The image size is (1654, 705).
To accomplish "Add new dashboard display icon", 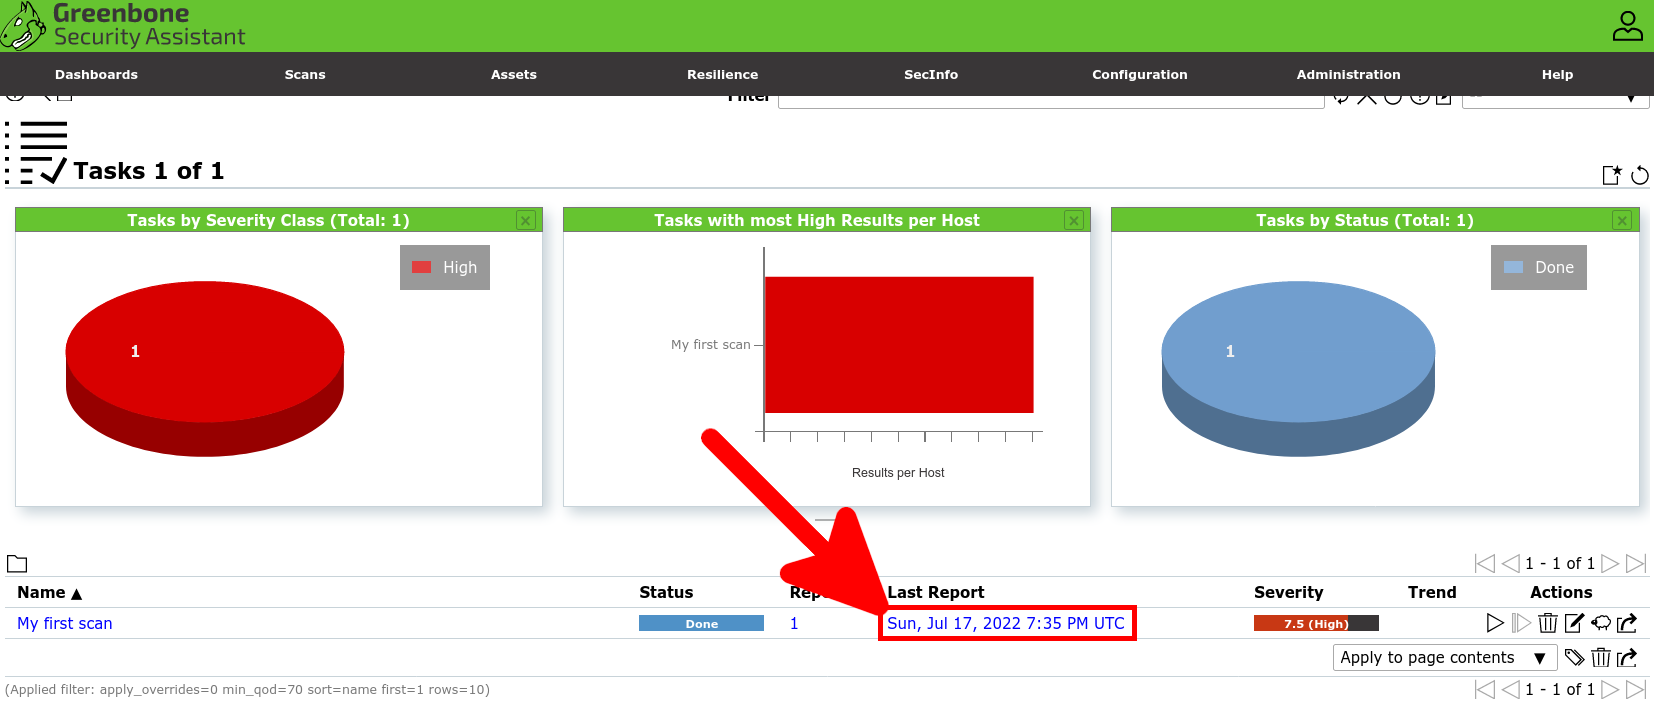I will pos(1611,175).
